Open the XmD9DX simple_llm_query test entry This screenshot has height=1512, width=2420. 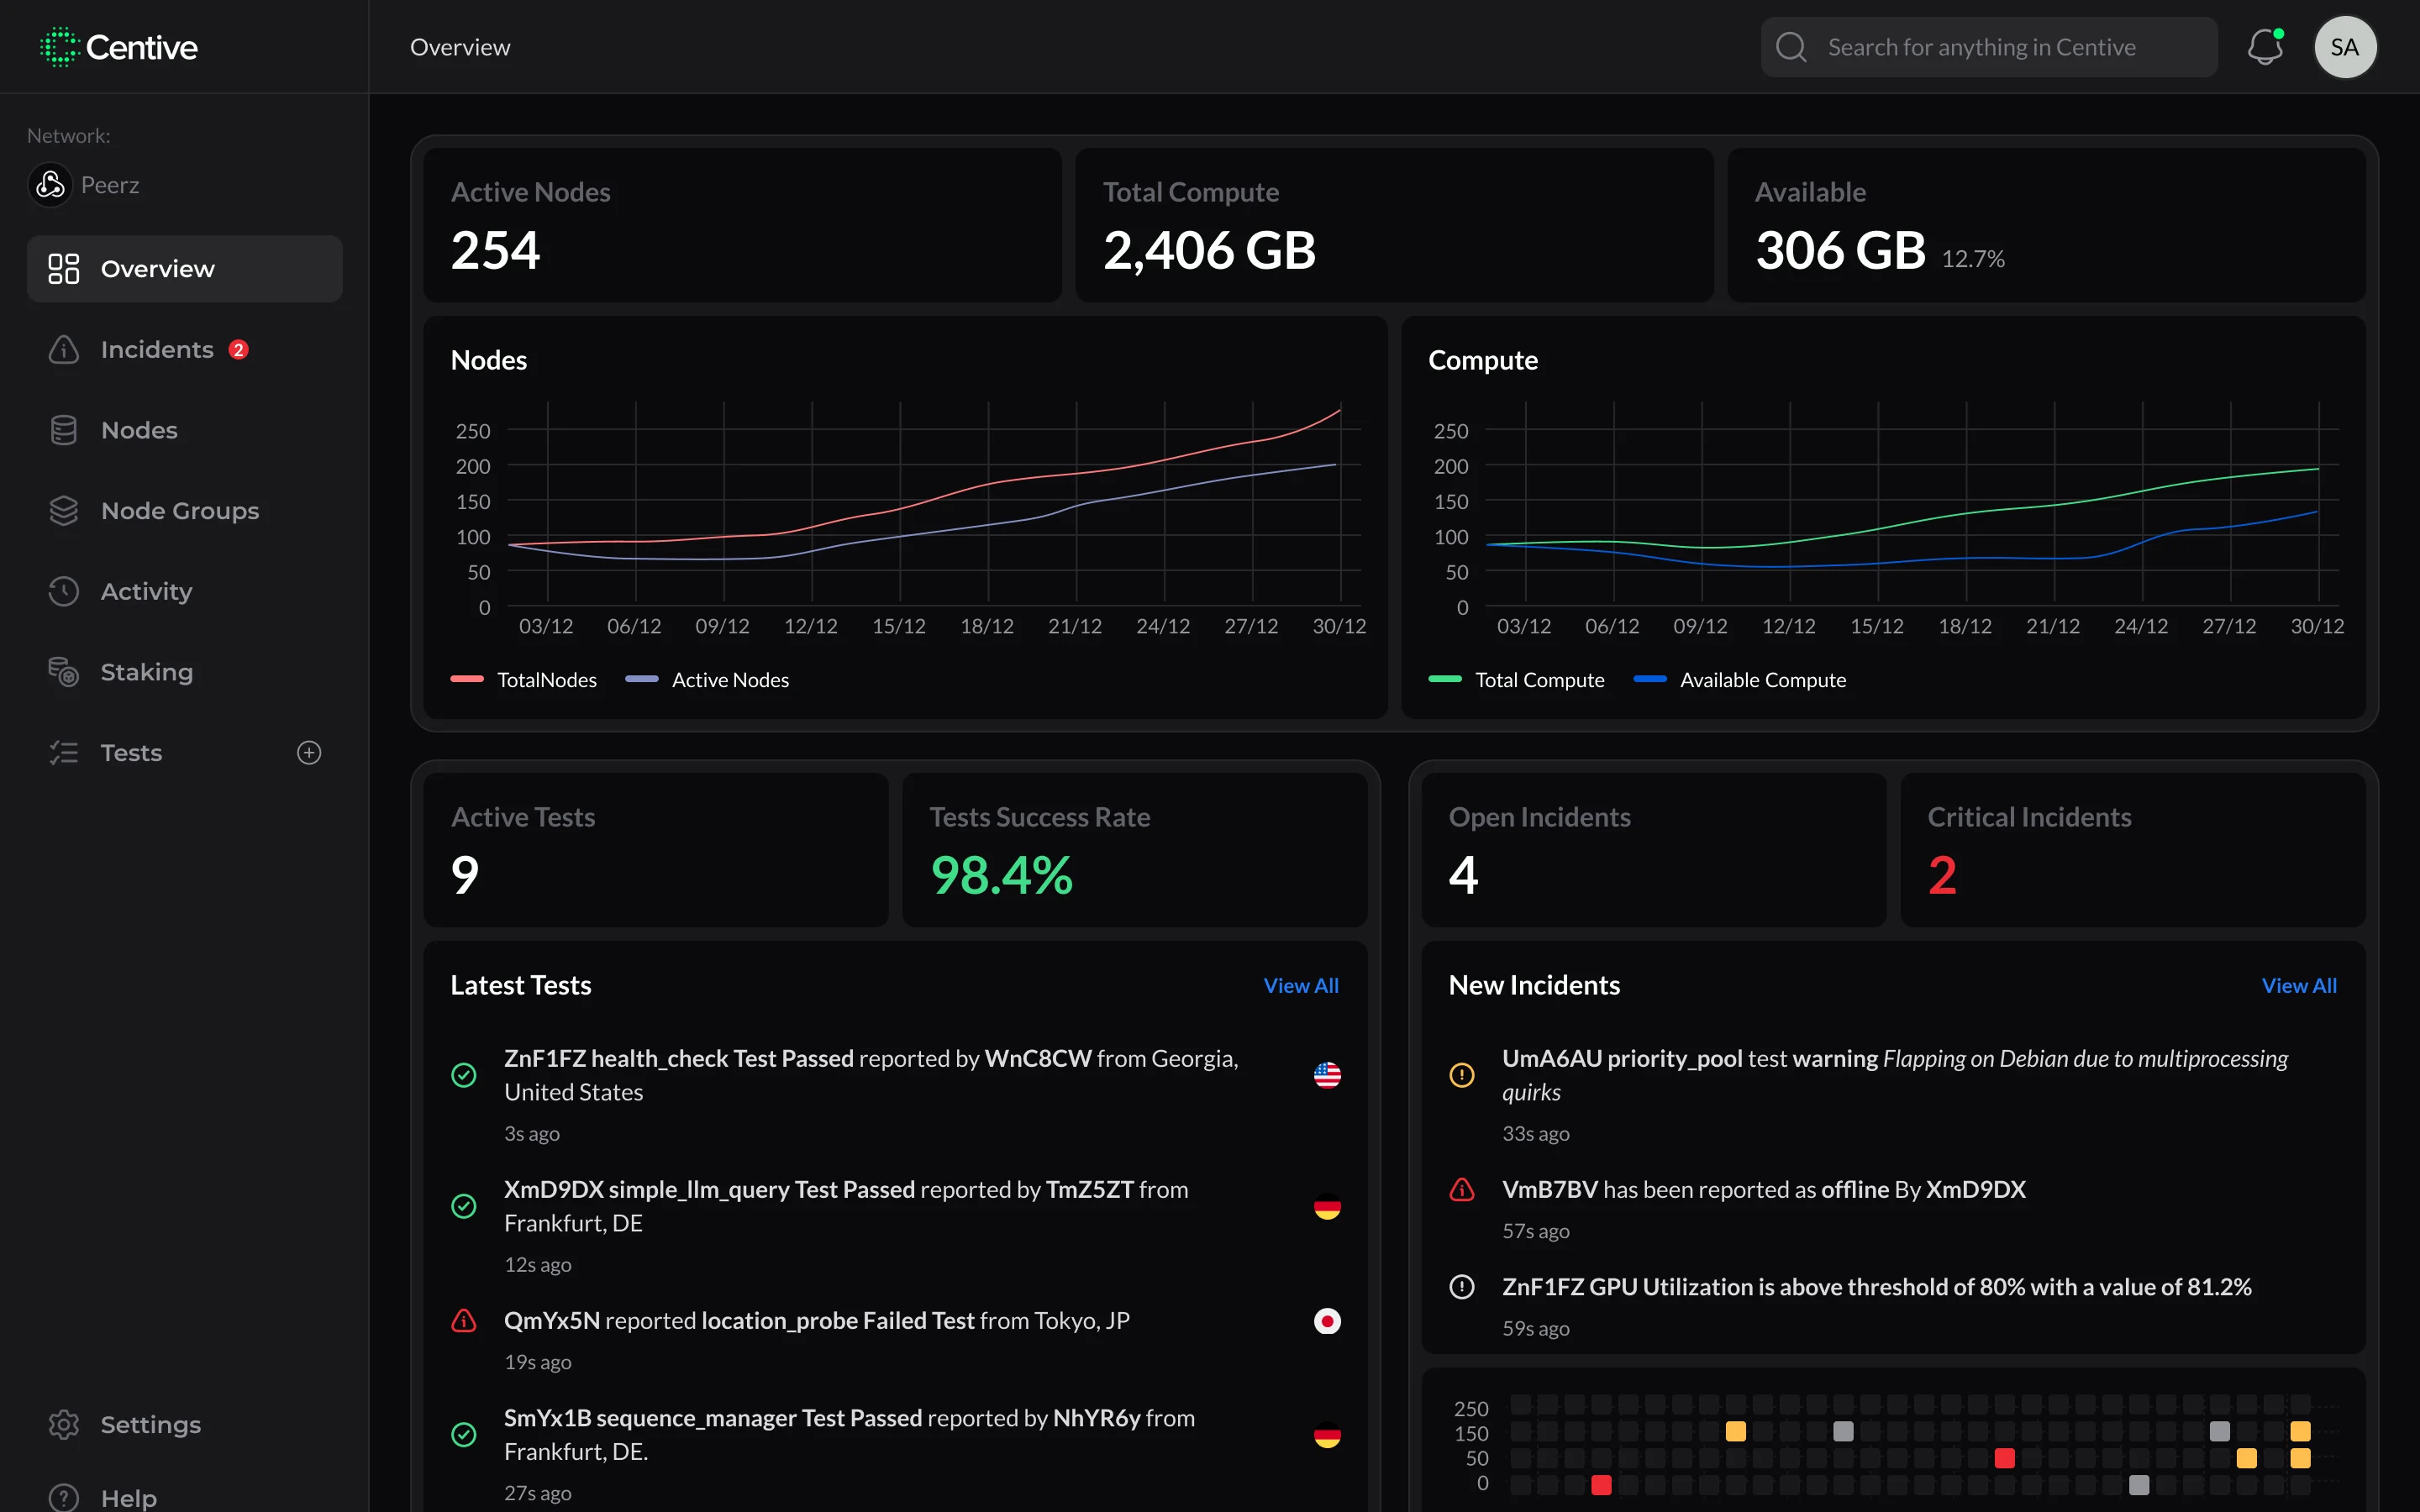click(x=895, y=1226)
